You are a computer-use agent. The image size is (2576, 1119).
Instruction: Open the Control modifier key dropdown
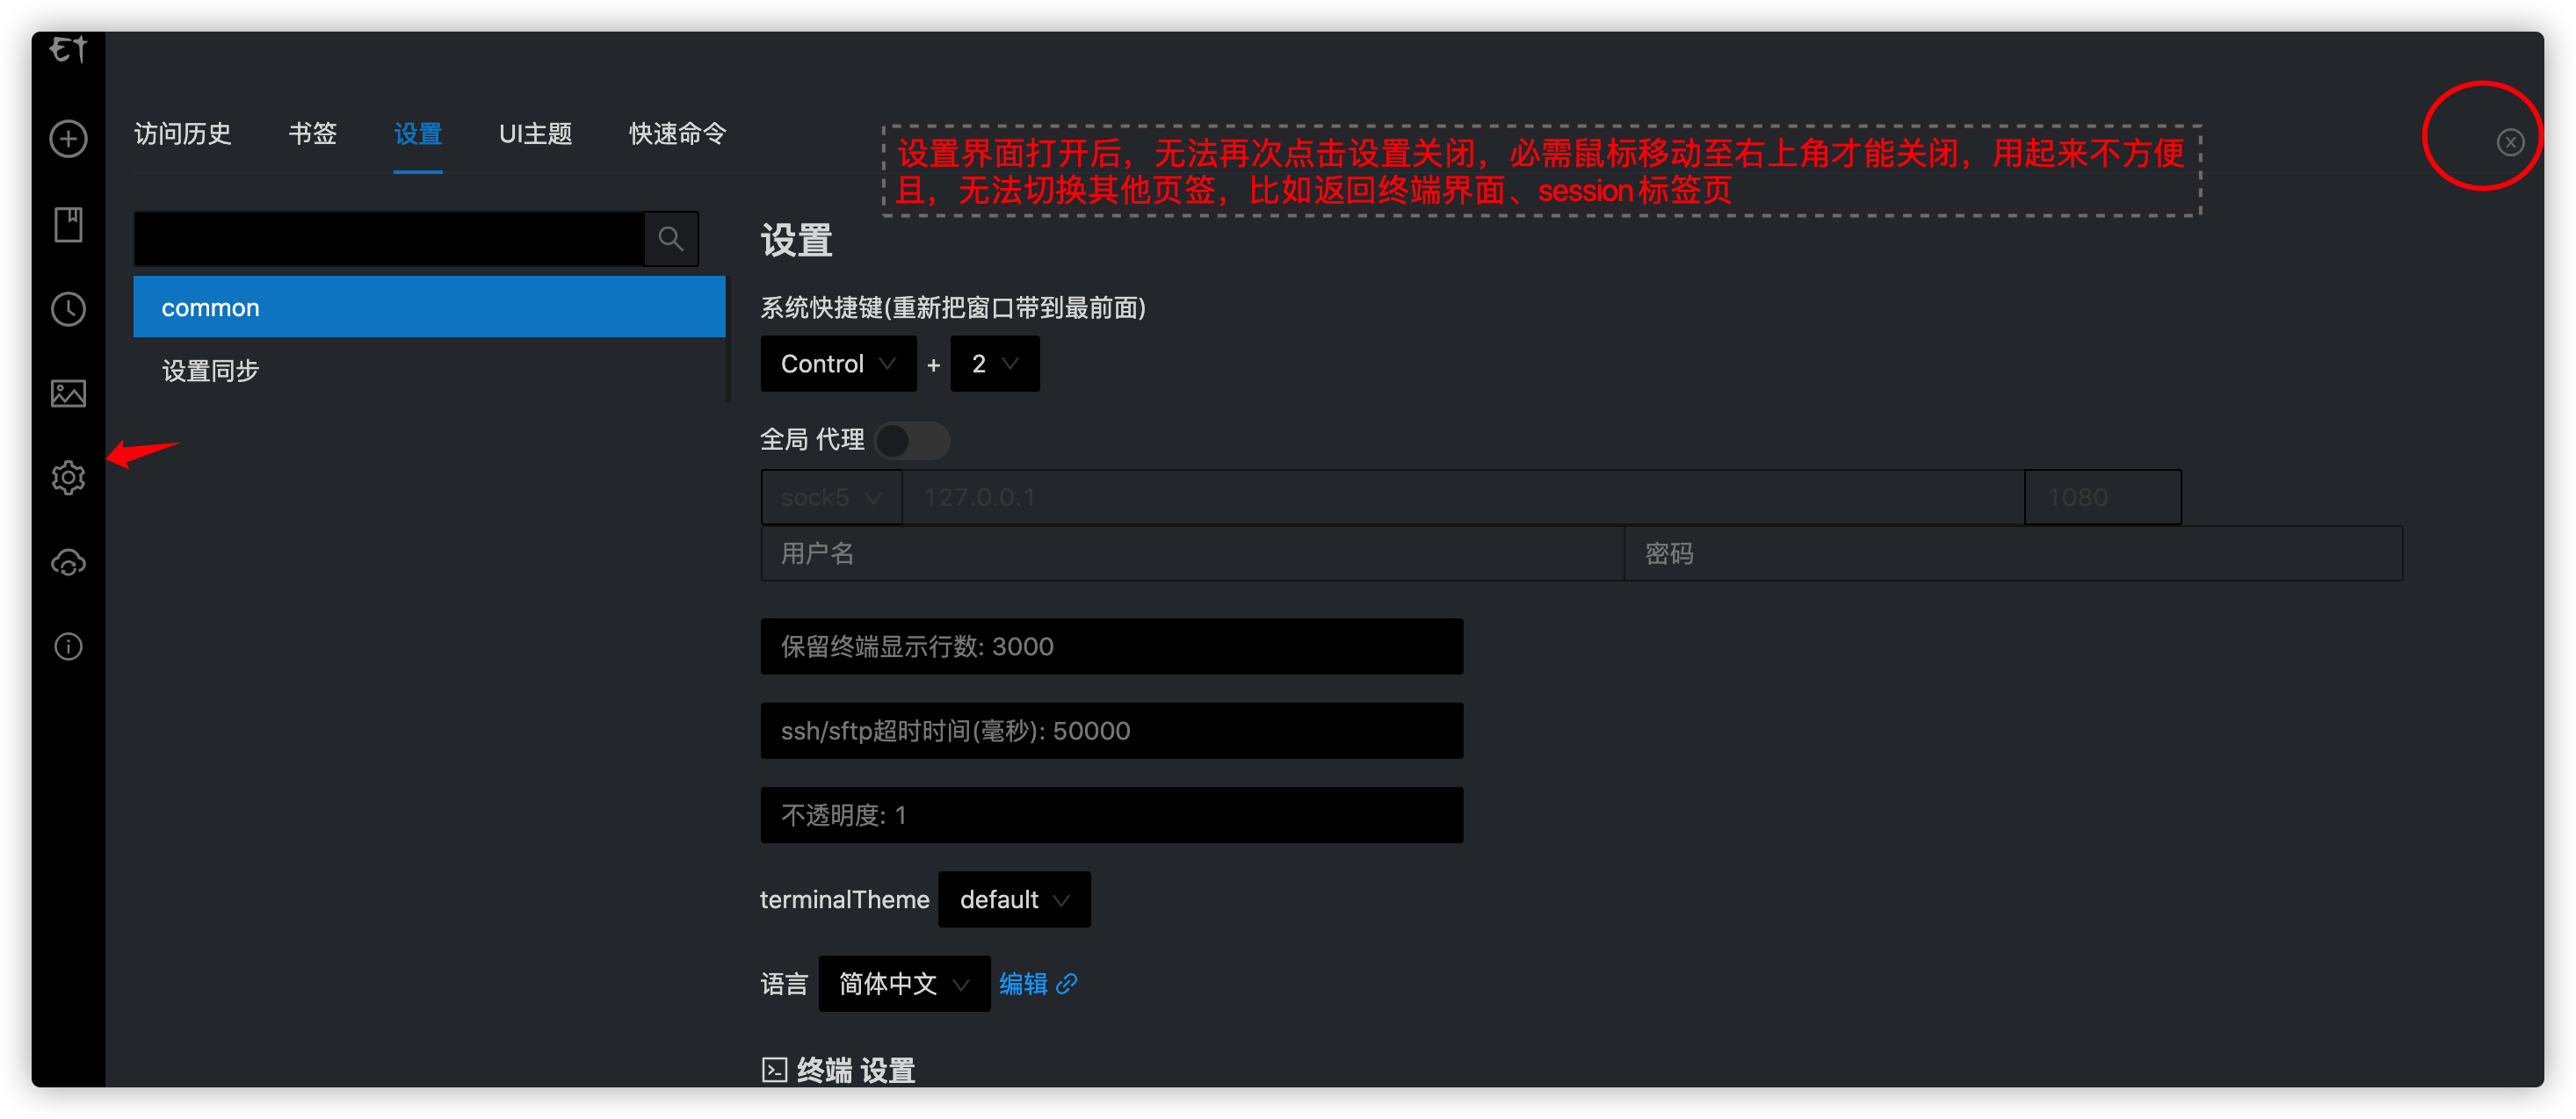pyautogui.click(x=838, y=364)
